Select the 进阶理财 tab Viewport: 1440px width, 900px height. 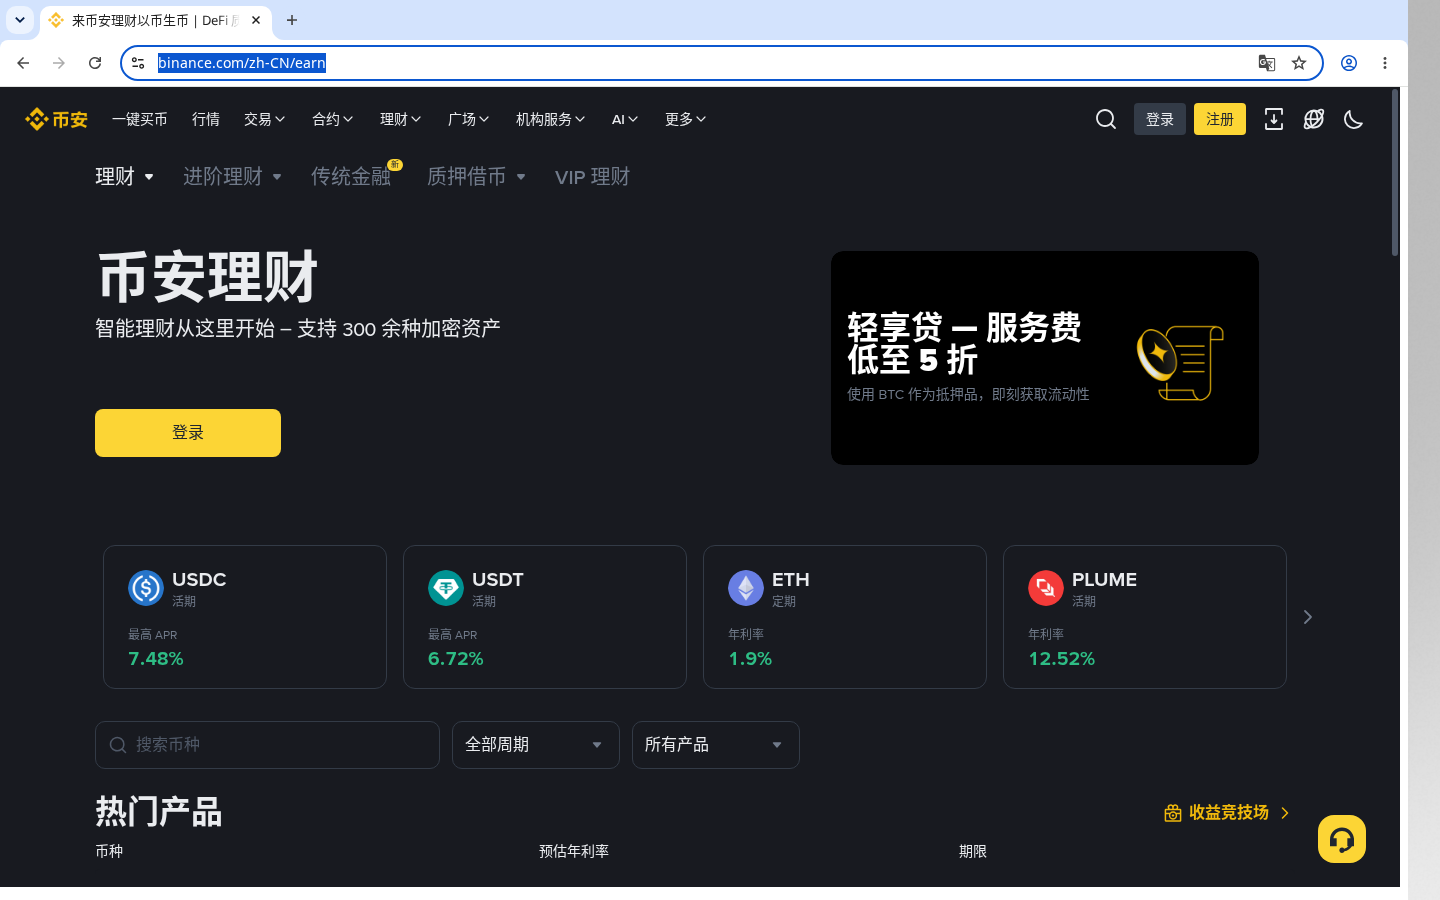(233, 177)
